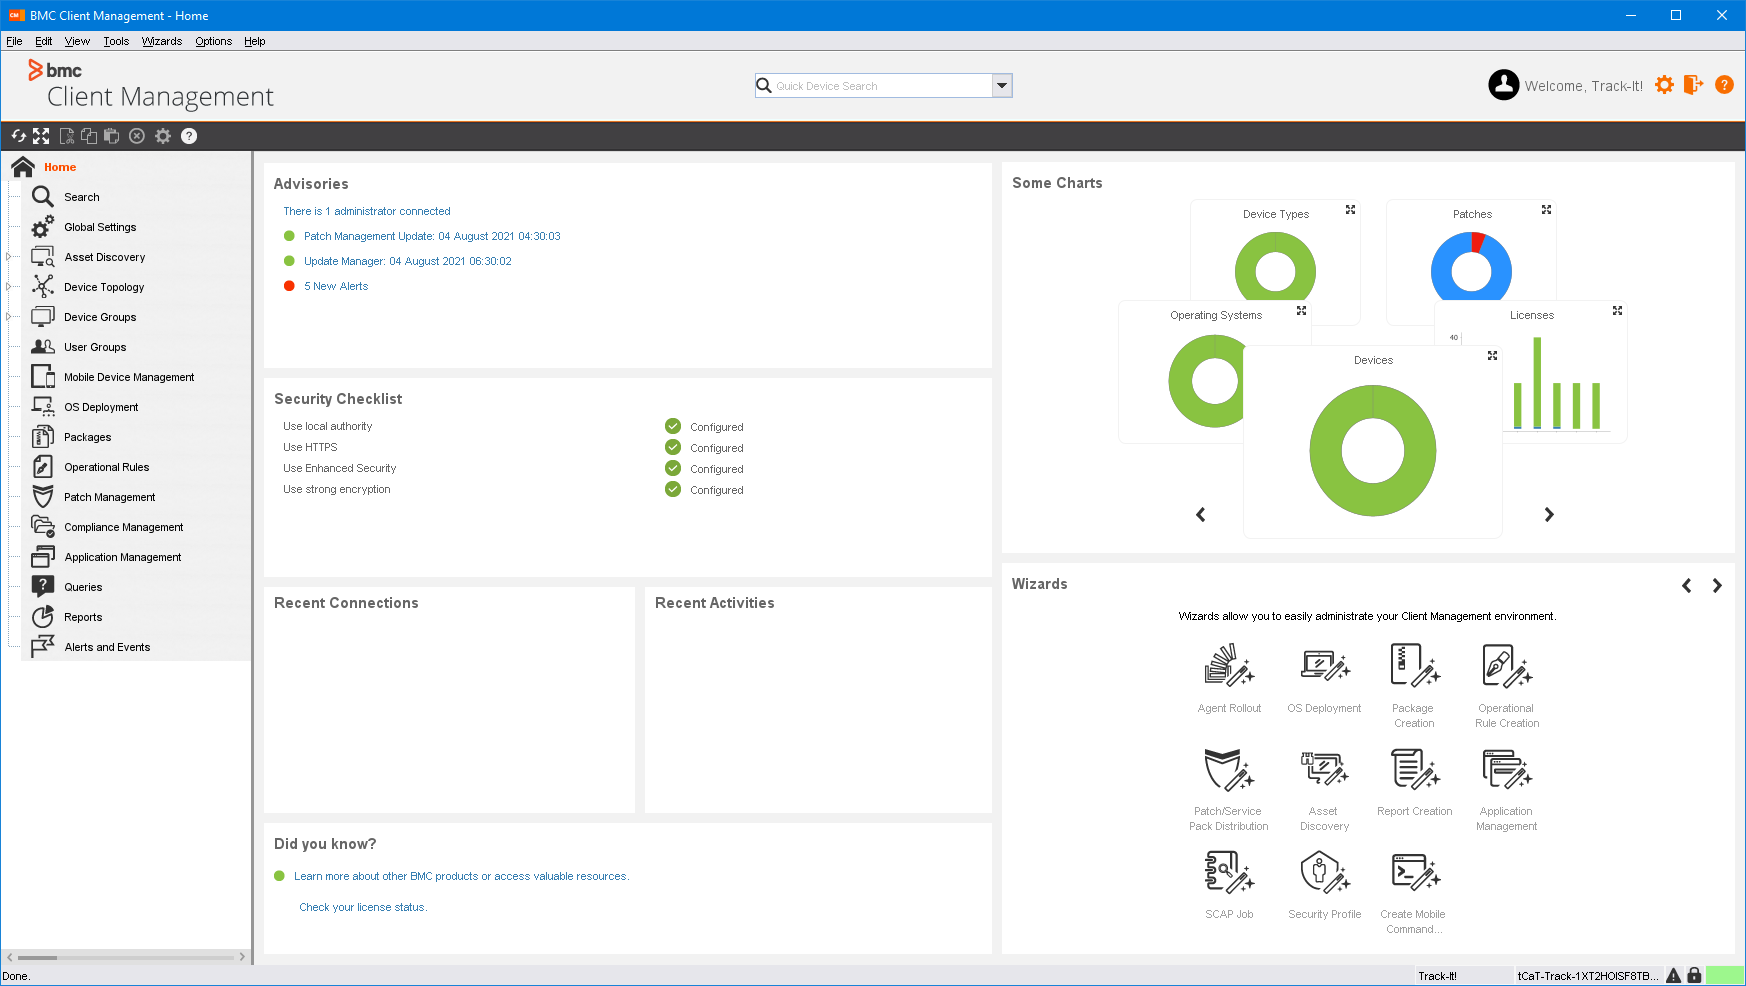1746x986 pixels.
Task: Expand the Device Groups tree node
Action: (x=9, y=317)
